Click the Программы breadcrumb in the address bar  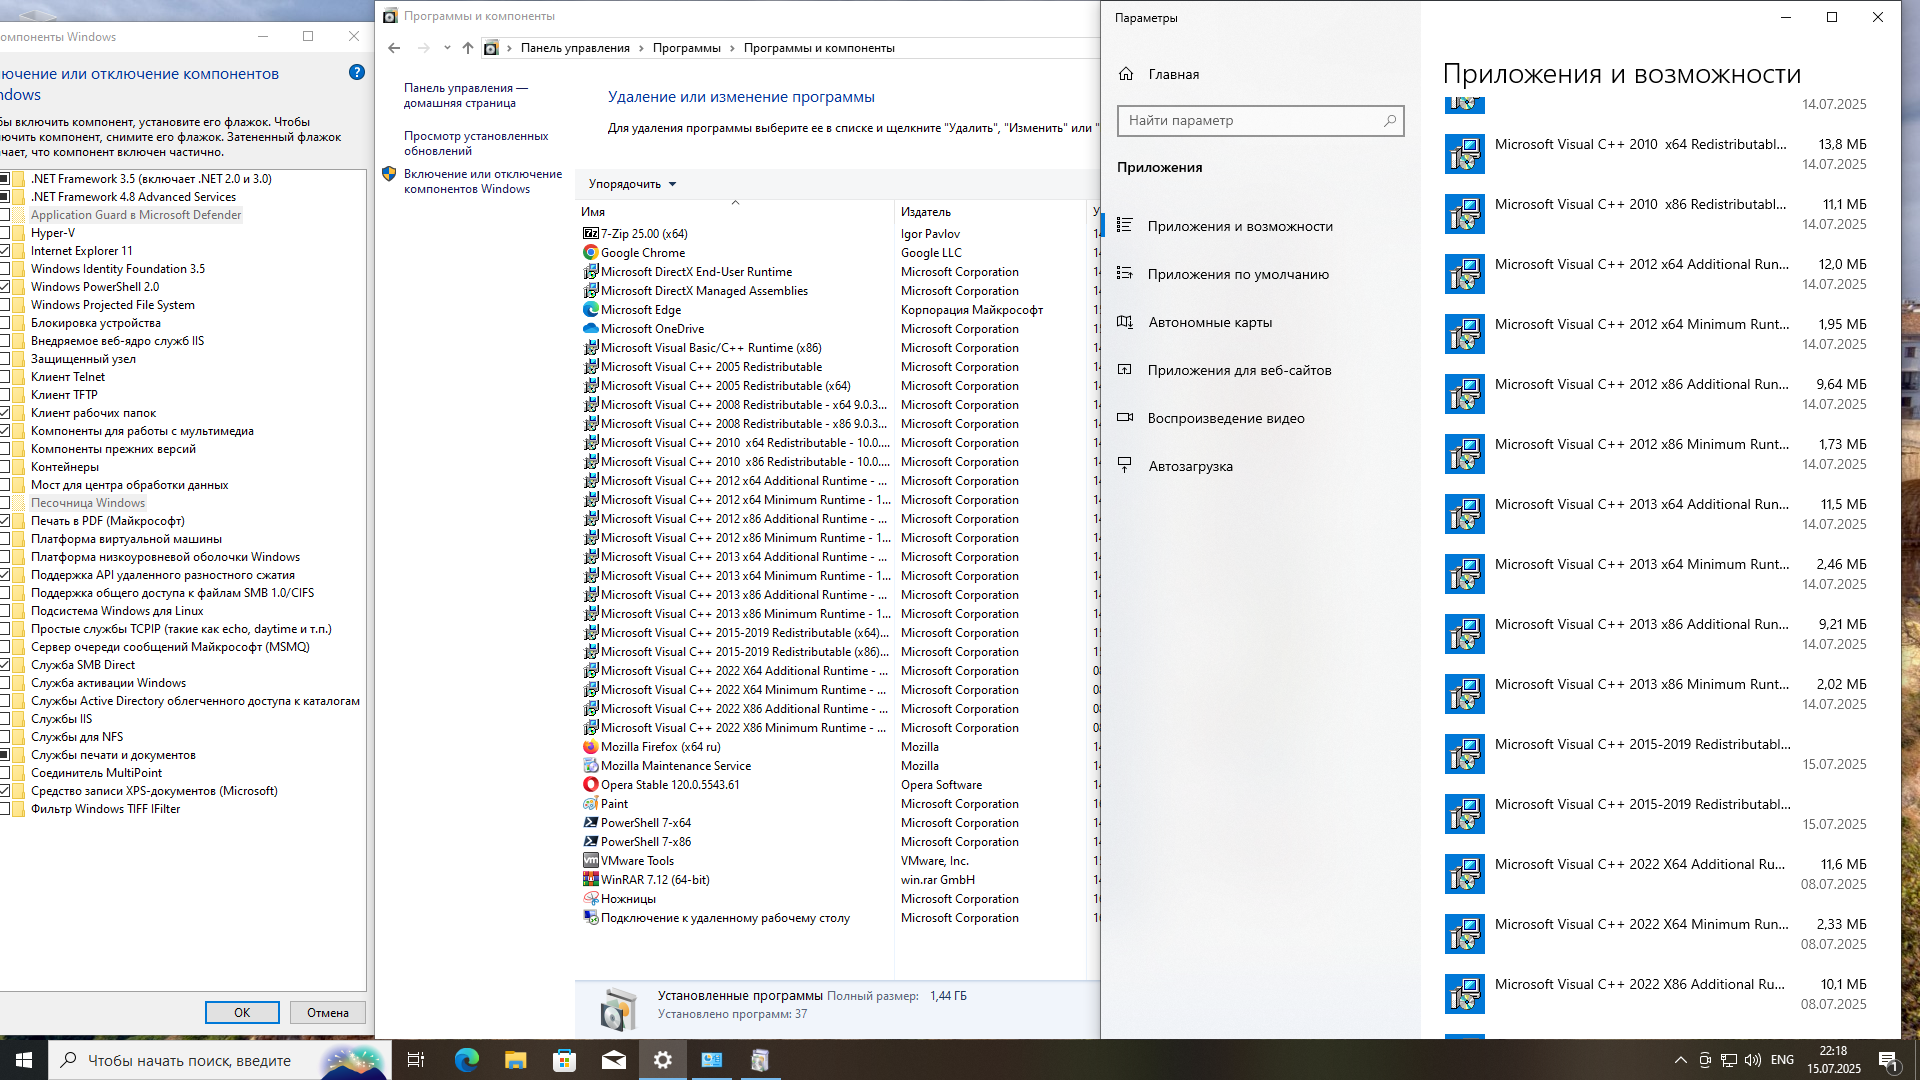click(686, 48)
